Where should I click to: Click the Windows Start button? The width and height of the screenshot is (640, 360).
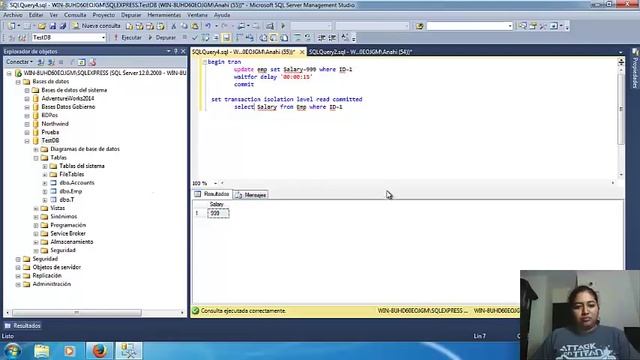click(12, 351)
